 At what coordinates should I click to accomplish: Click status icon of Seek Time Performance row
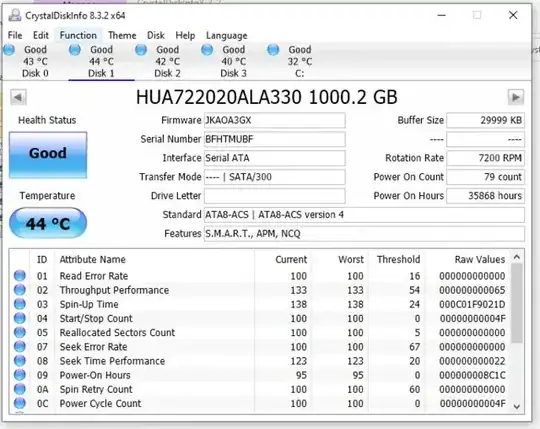tap(20, 360)
